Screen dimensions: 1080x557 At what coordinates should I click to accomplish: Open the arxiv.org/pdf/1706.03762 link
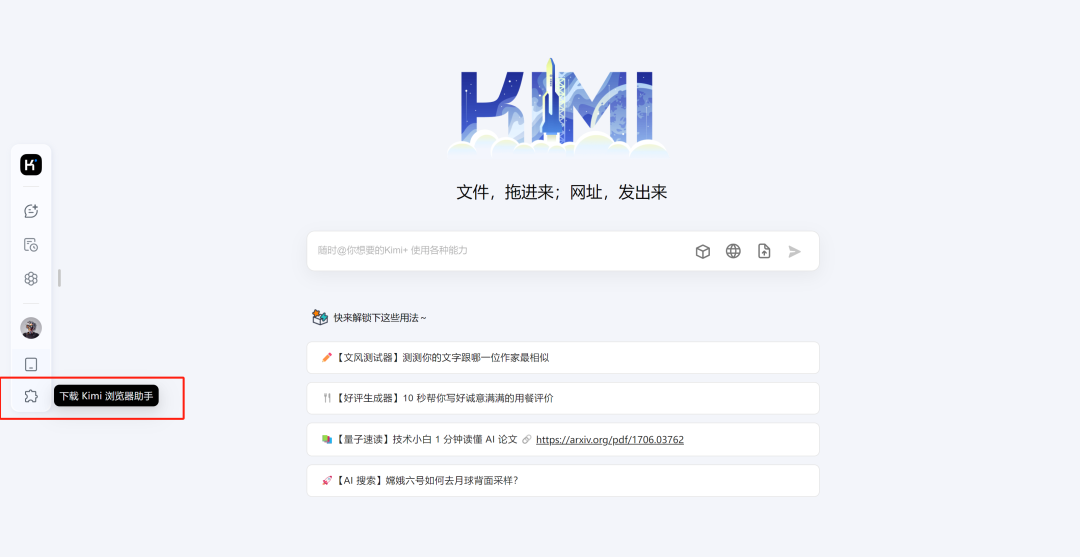(x=610, y=439)
